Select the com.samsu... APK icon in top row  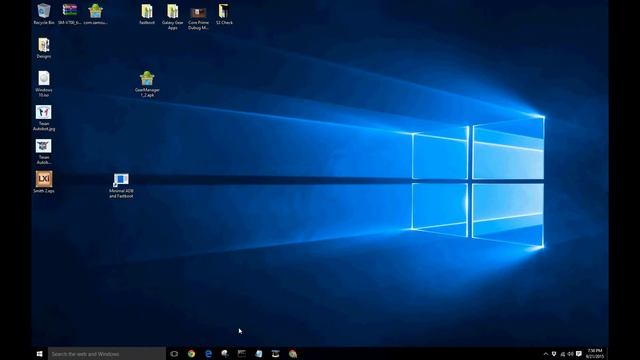(96, 14)
